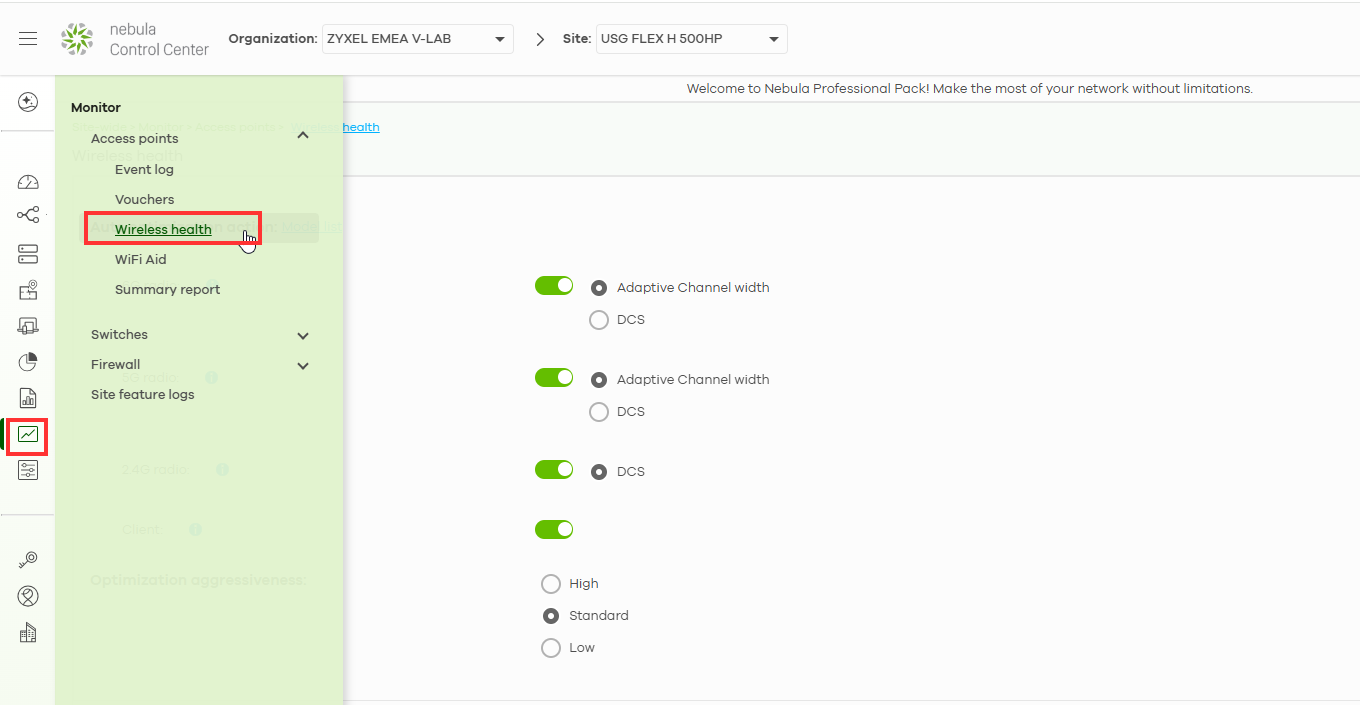Open the Site dropdown

pyautogui.click(x=691, y=39)
